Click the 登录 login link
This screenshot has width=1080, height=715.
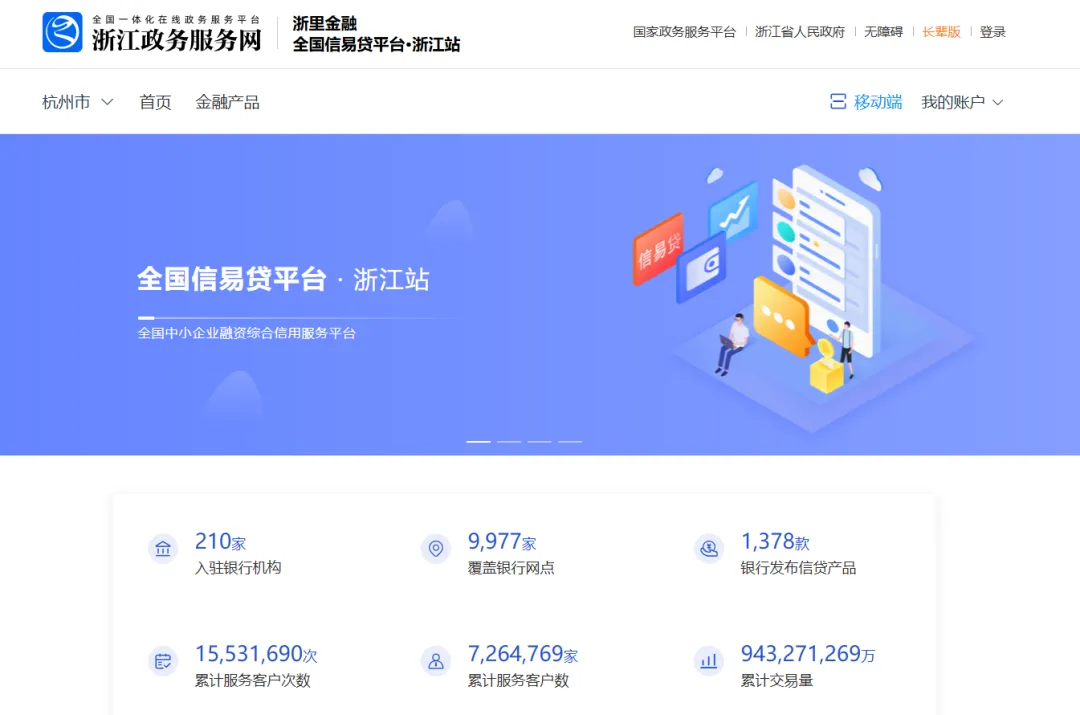pyautogui.click(x=993, y=32)
